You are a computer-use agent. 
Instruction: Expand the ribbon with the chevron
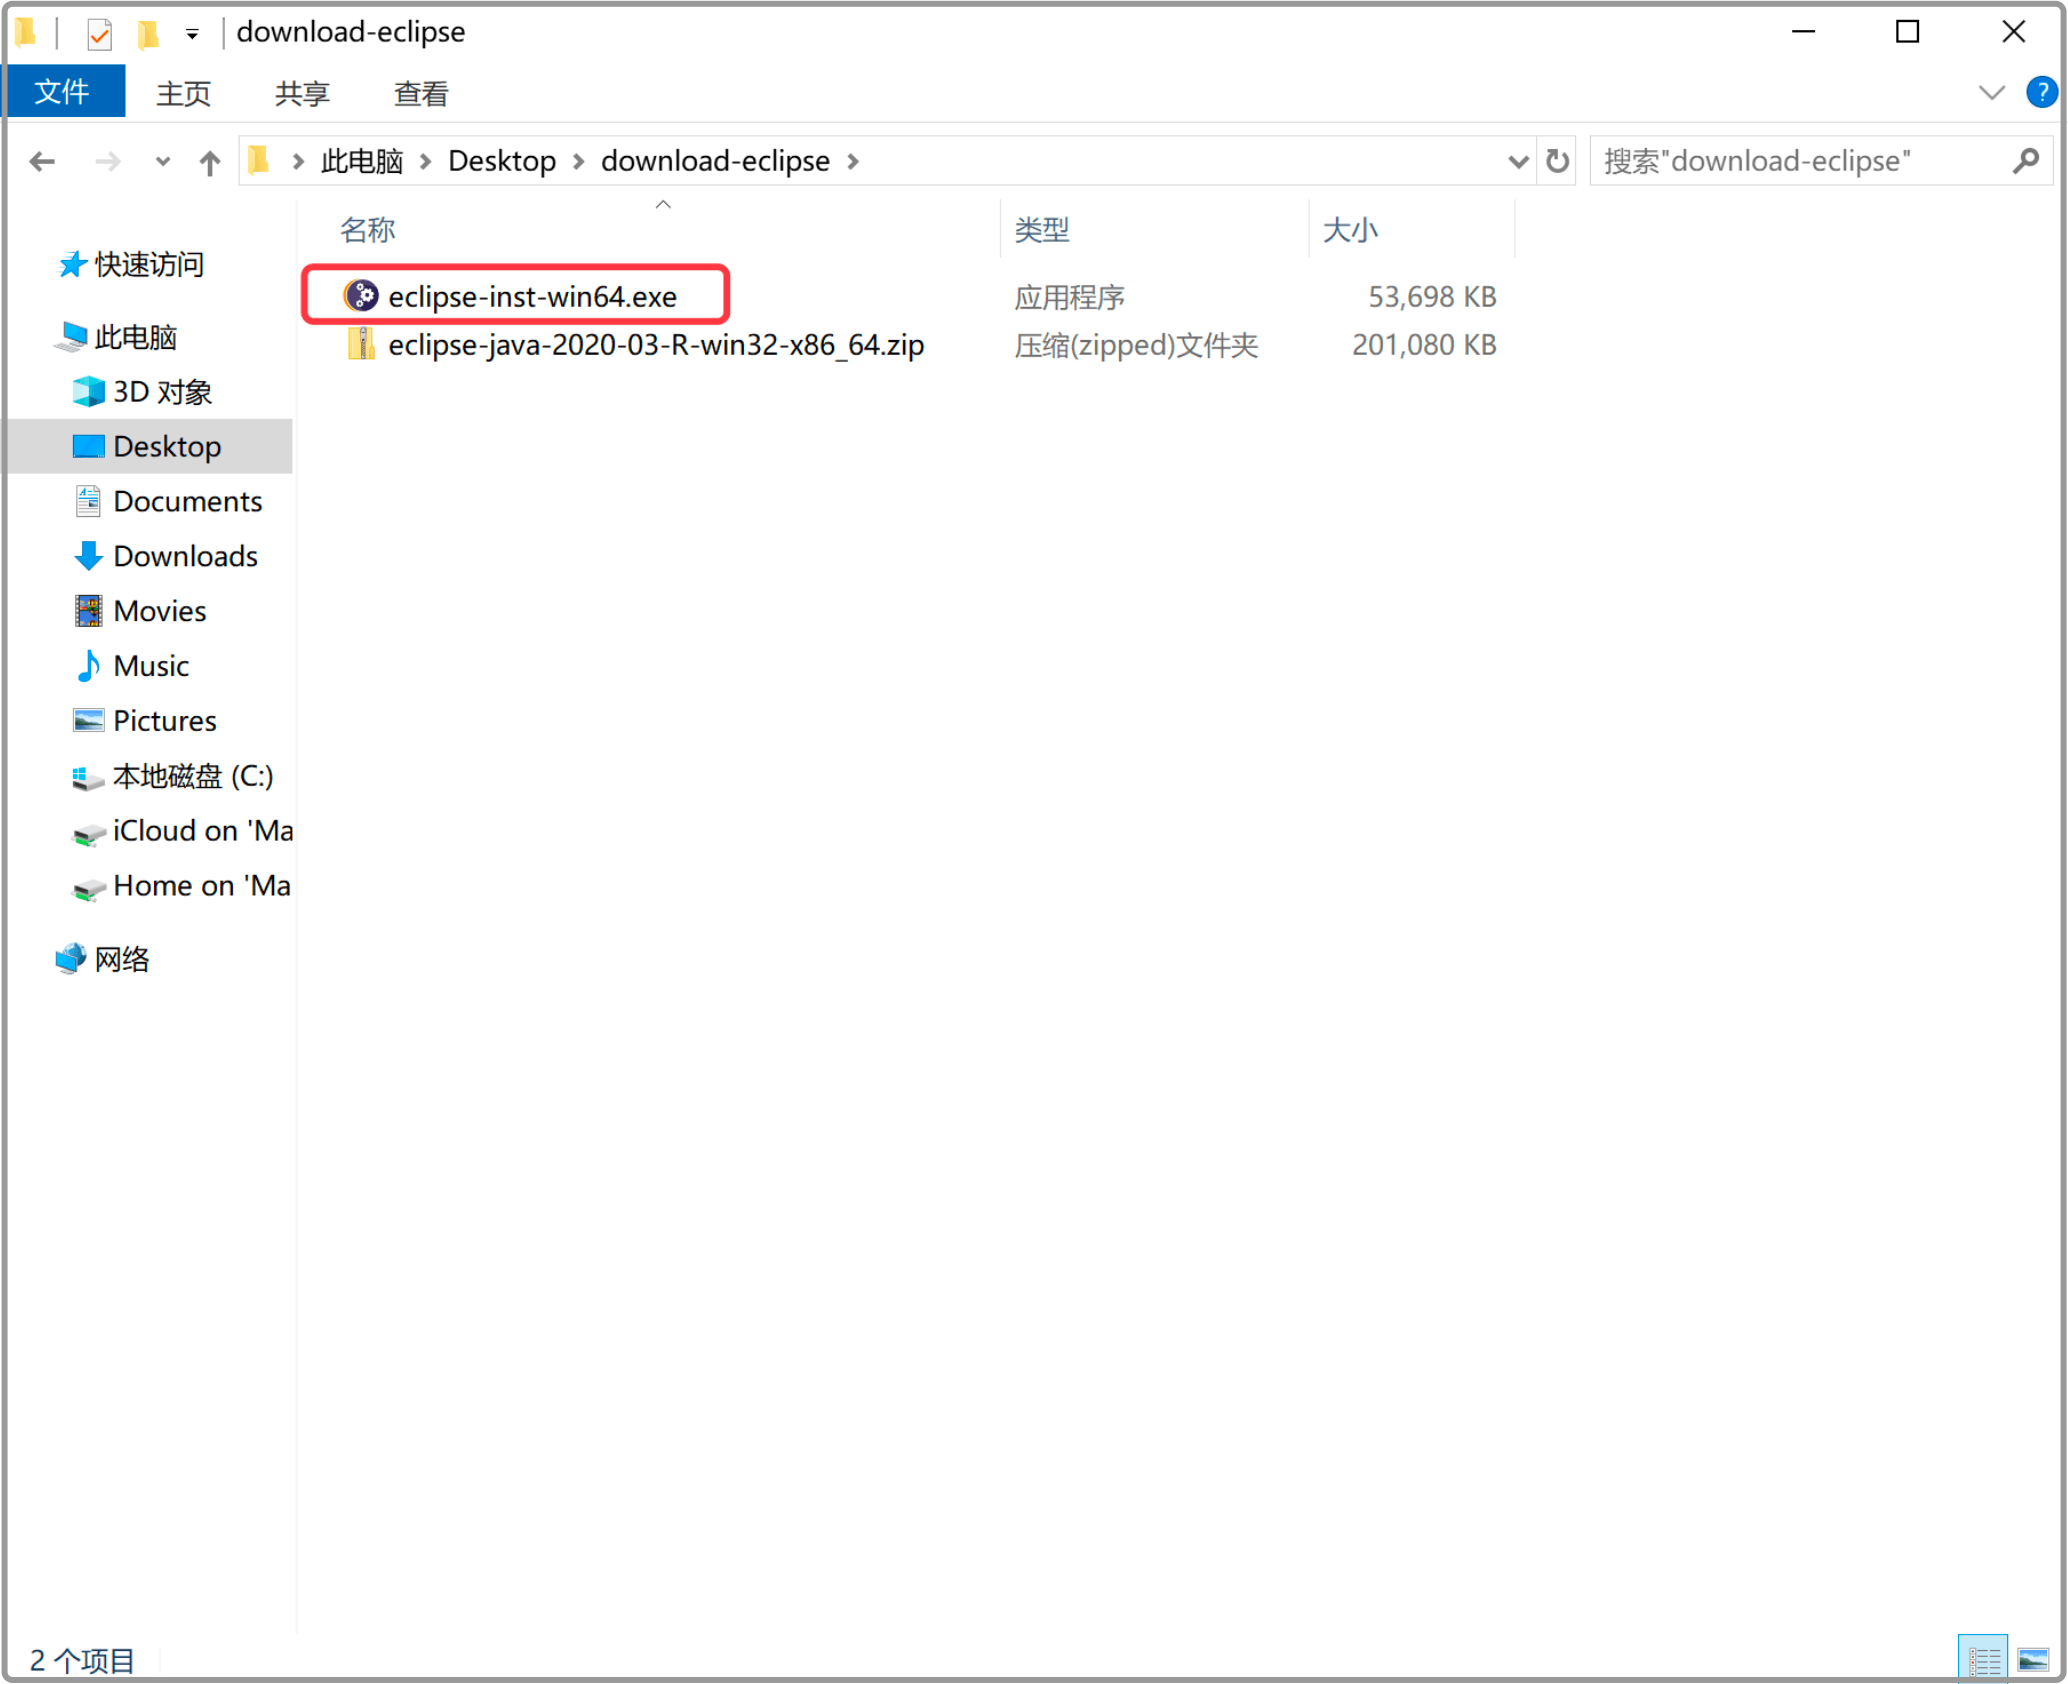point(1991,93)
